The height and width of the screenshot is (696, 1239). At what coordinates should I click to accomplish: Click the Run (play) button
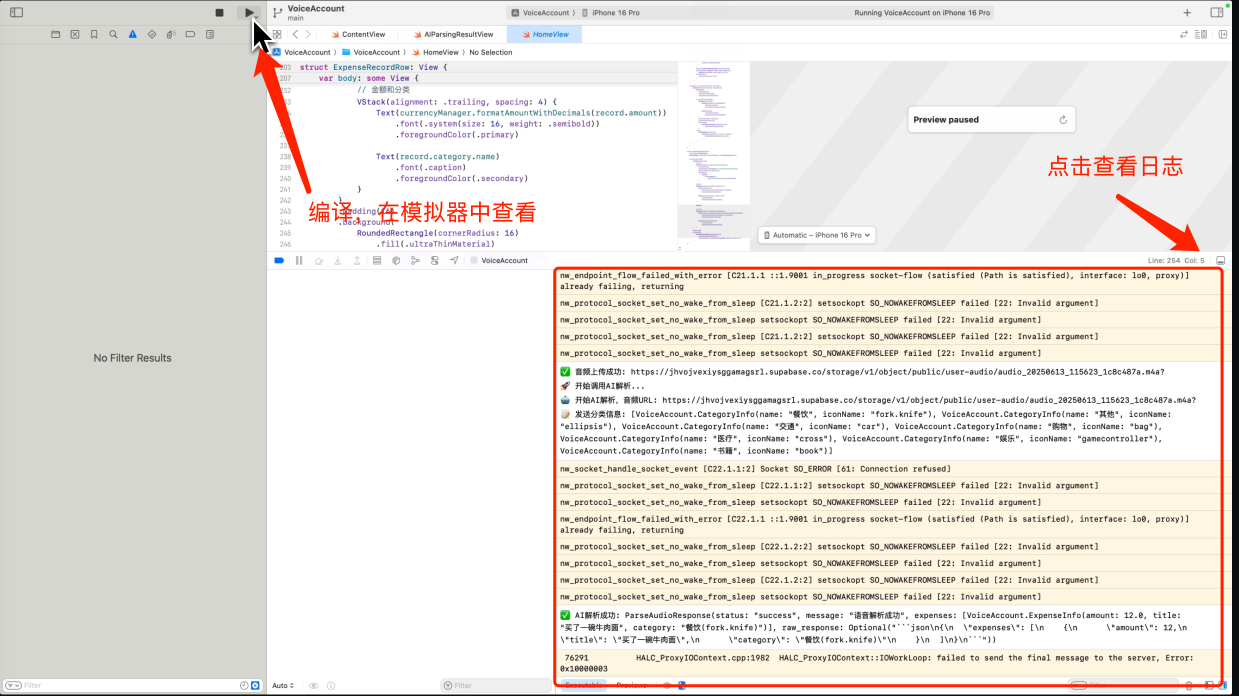click(249, 12)
